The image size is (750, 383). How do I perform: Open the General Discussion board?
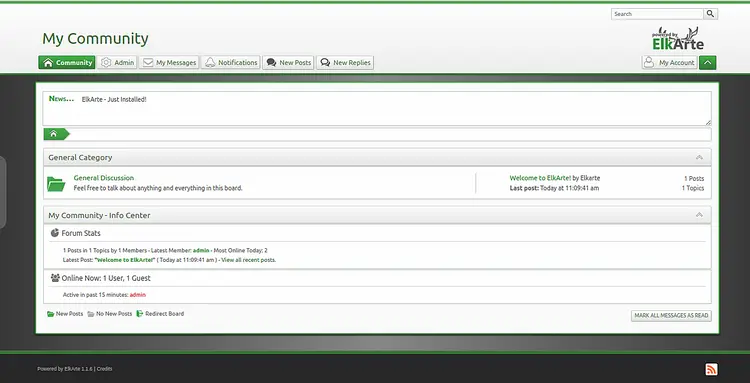tap(104, 178)
